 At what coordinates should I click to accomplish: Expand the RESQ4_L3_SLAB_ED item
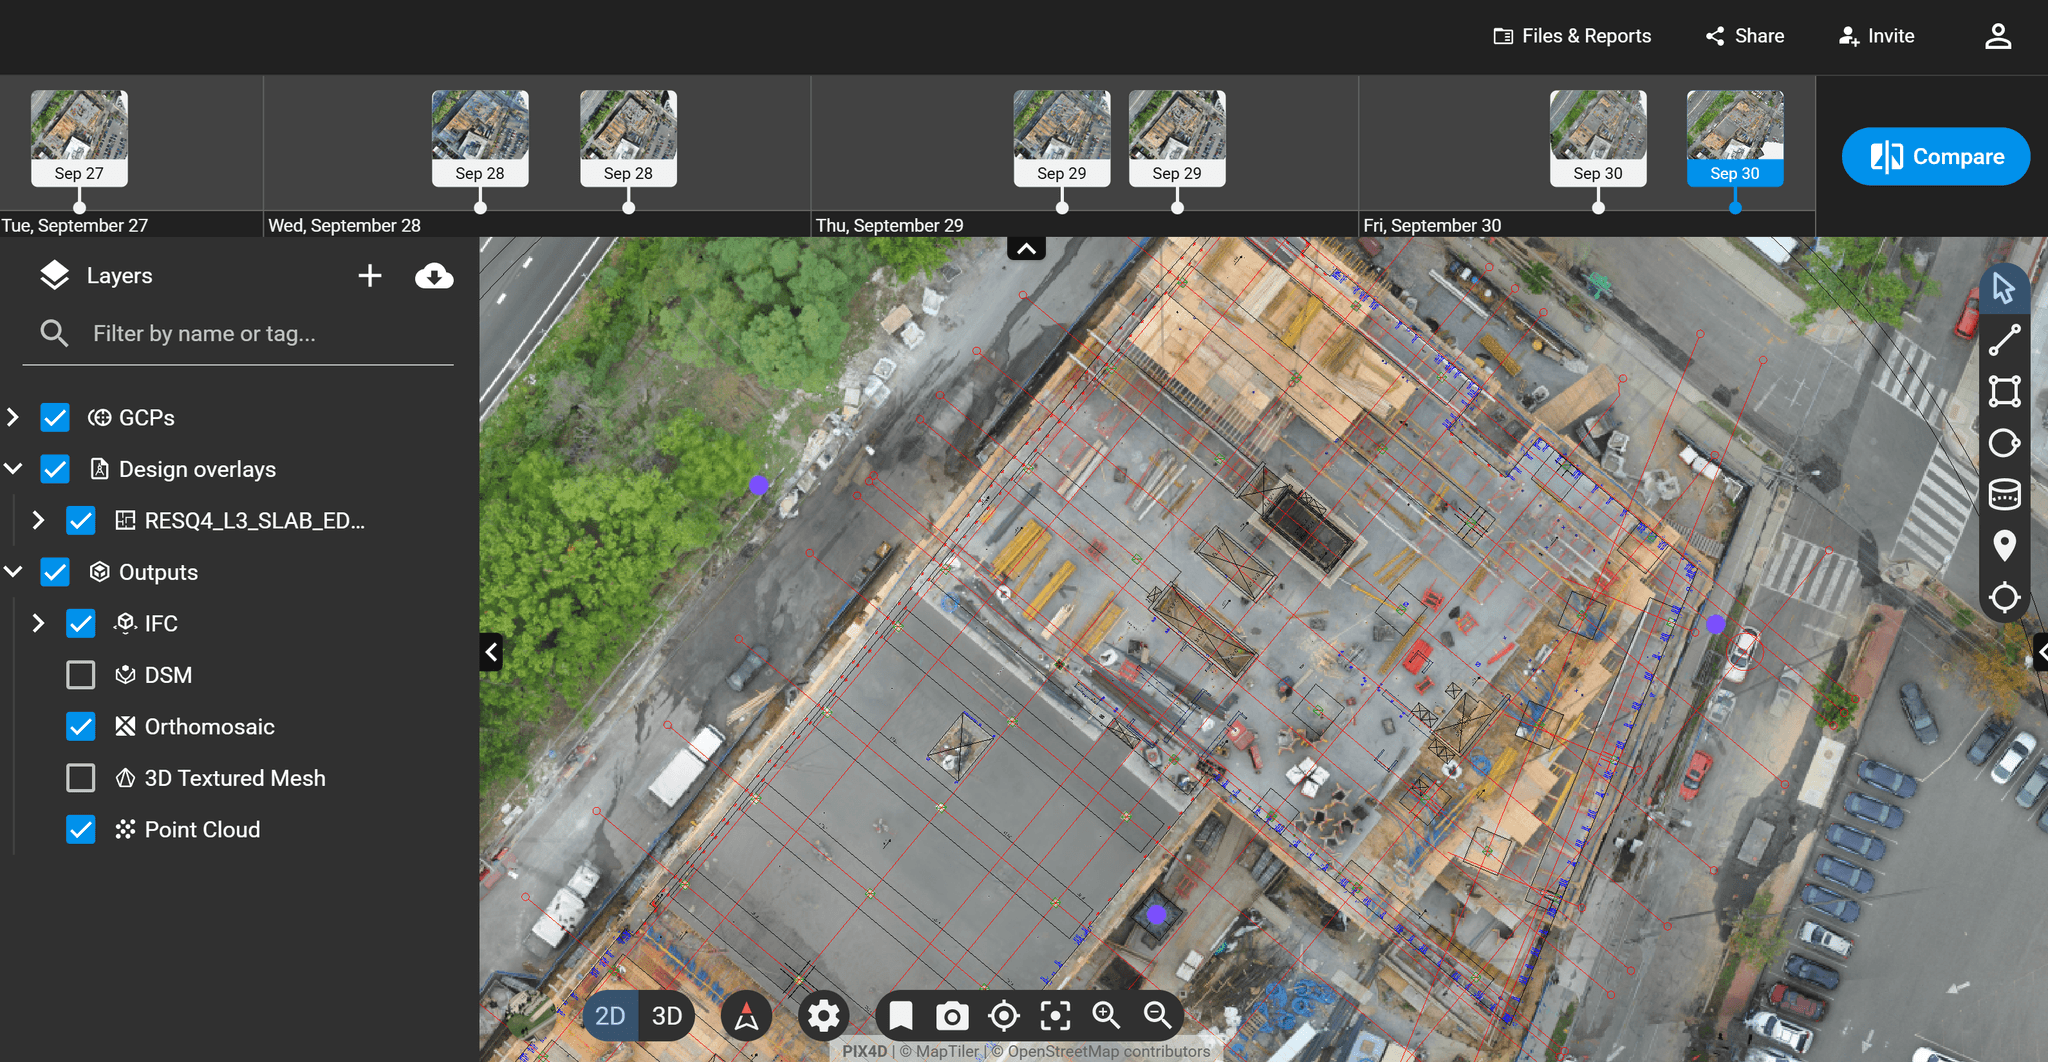pyautogui.click(x=38, y=521)
